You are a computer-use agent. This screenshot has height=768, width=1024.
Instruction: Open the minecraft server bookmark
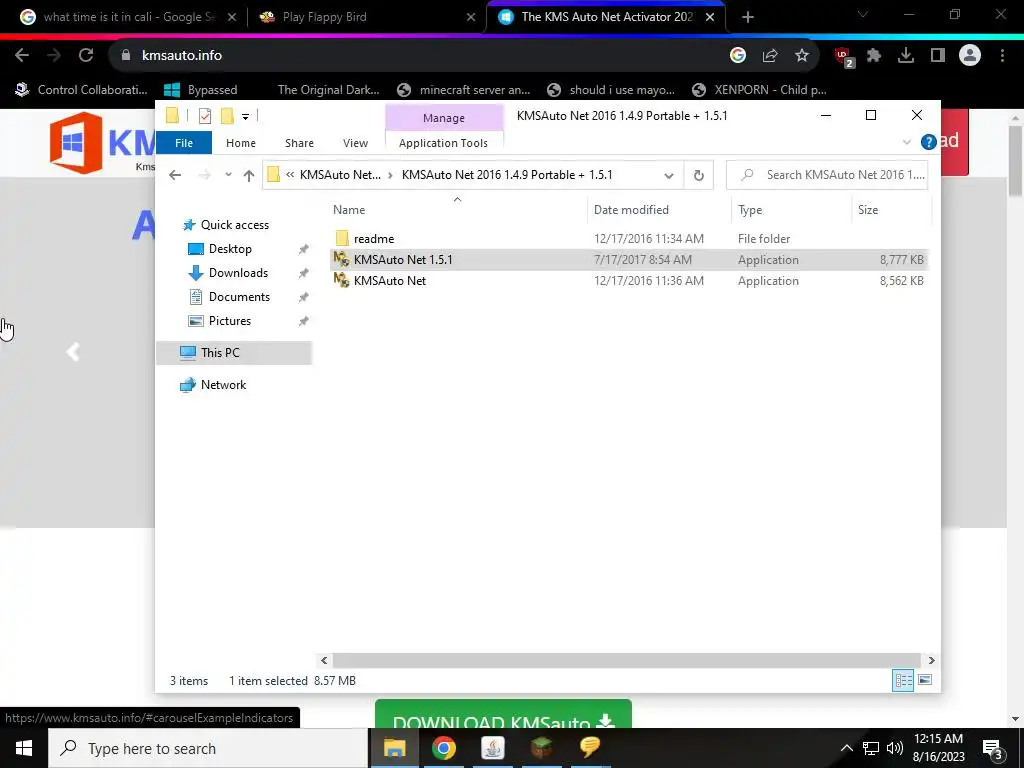point(464,90)
